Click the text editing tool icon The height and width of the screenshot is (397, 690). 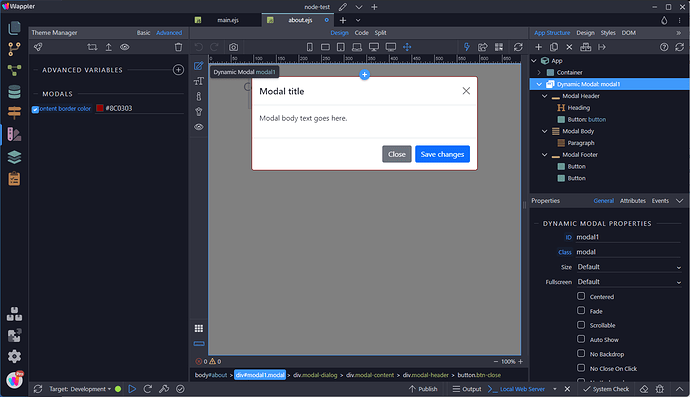click(x=198, y=81)
